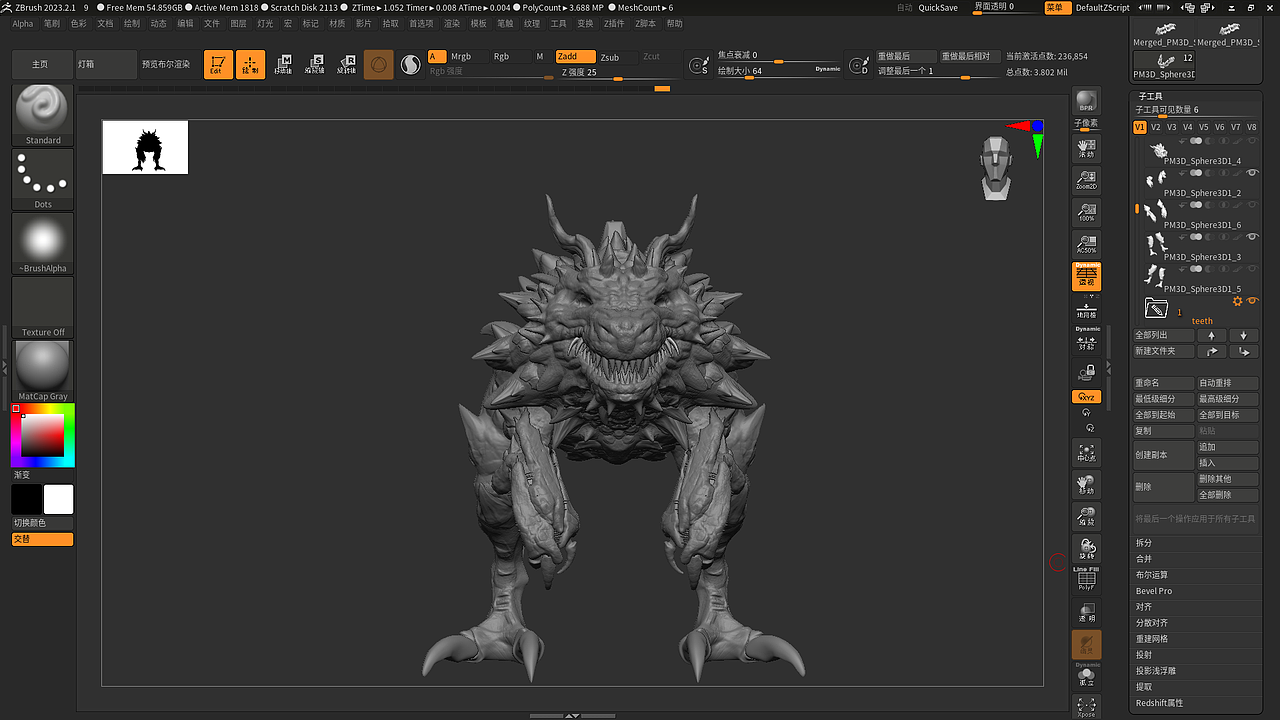Open the MatCap Gray material picker
1280x720 pixels.
[43, 366]
